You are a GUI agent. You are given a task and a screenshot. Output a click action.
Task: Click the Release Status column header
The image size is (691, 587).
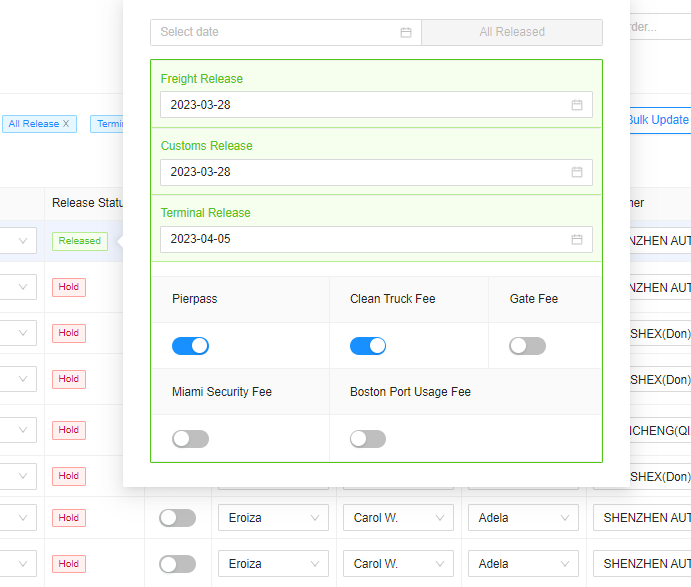[x=87, y=203]
